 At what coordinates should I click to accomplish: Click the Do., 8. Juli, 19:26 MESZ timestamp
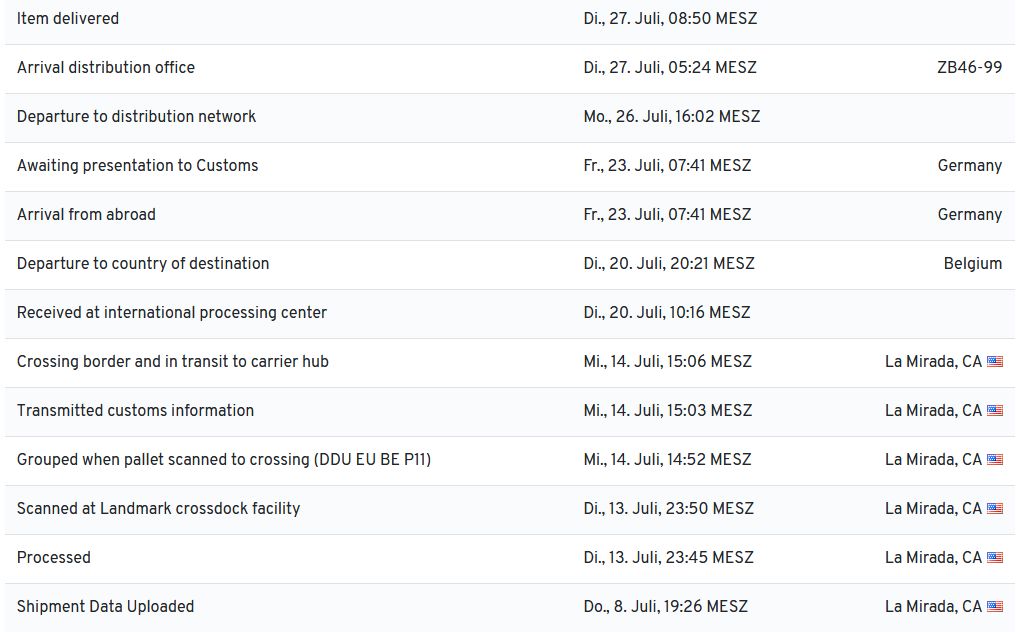point(665,607)
